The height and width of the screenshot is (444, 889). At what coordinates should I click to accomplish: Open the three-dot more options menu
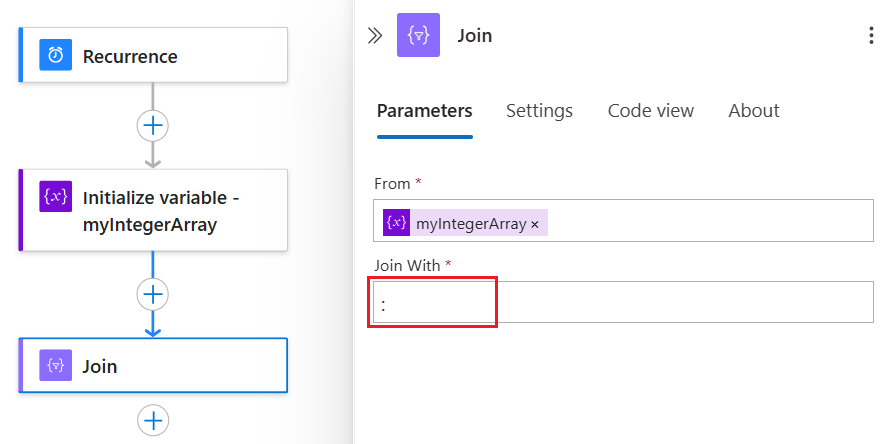tap(871, 35)
